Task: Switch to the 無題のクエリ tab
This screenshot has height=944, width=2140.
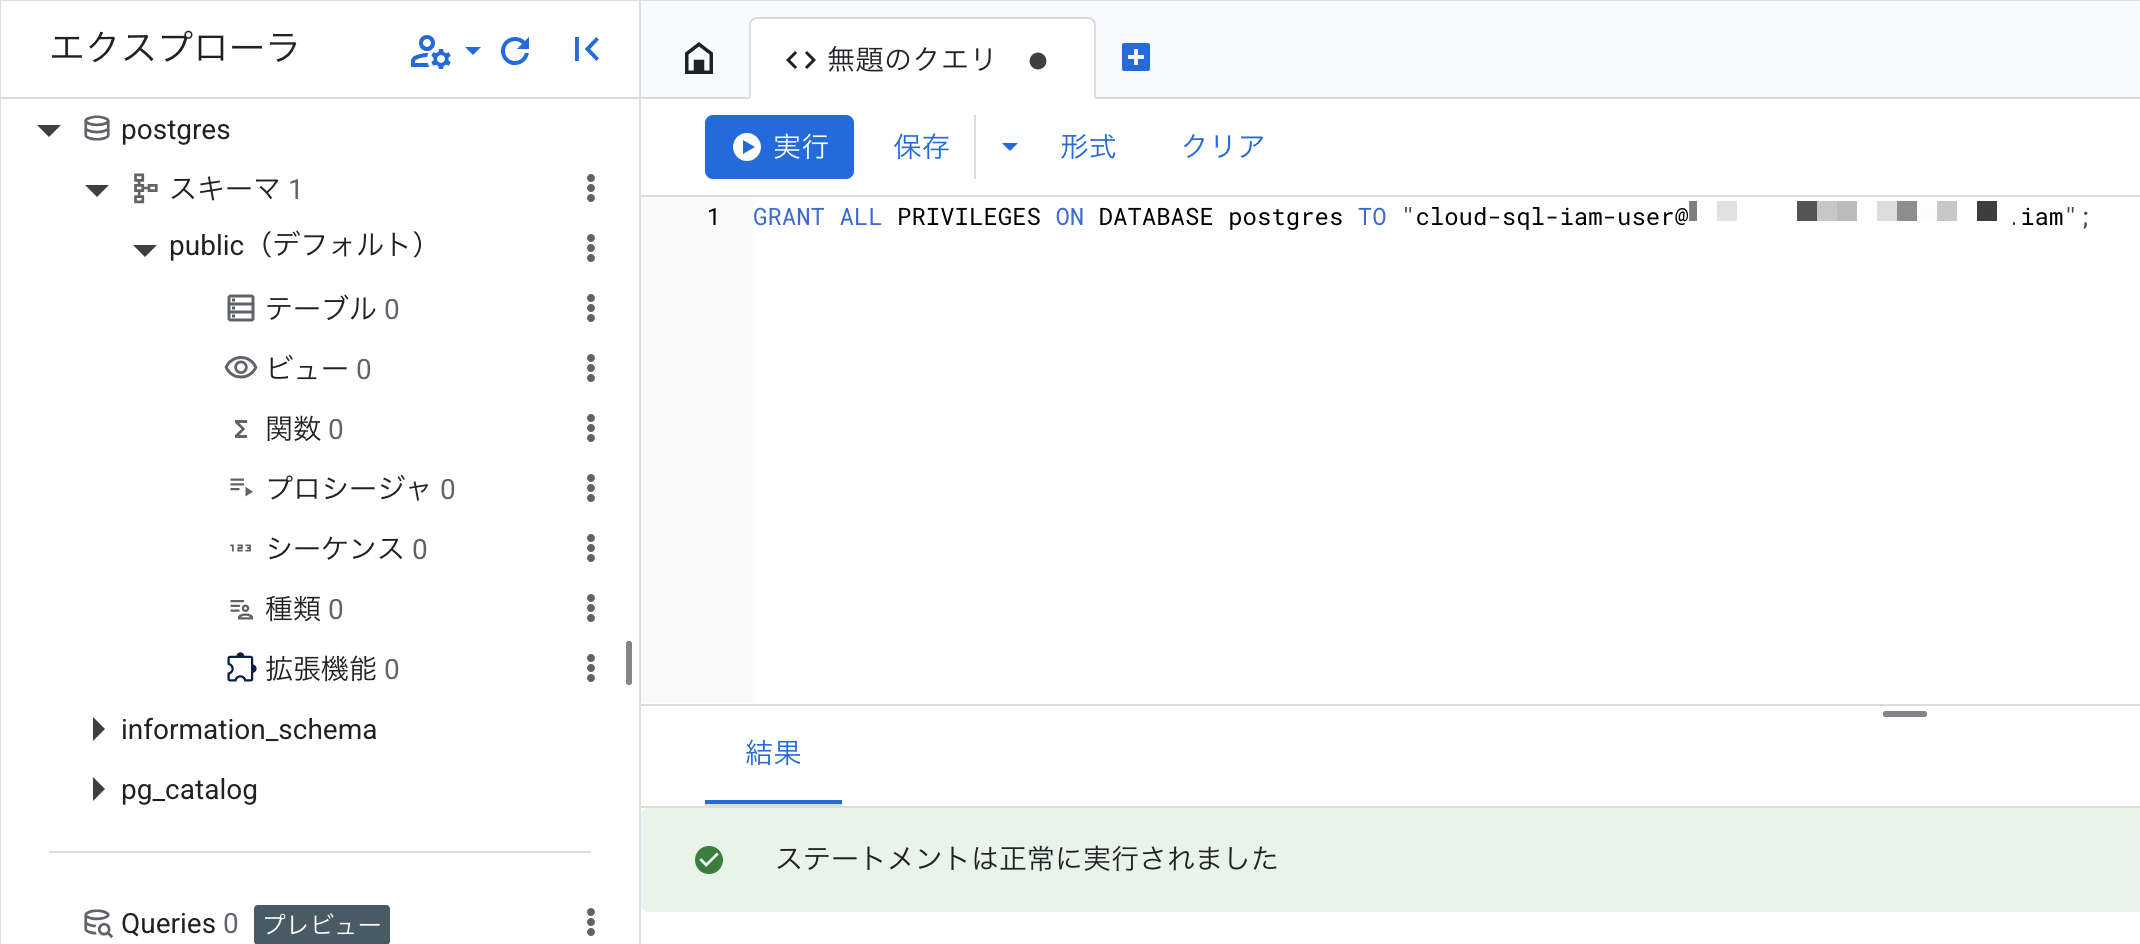Action: click(910, 60)
